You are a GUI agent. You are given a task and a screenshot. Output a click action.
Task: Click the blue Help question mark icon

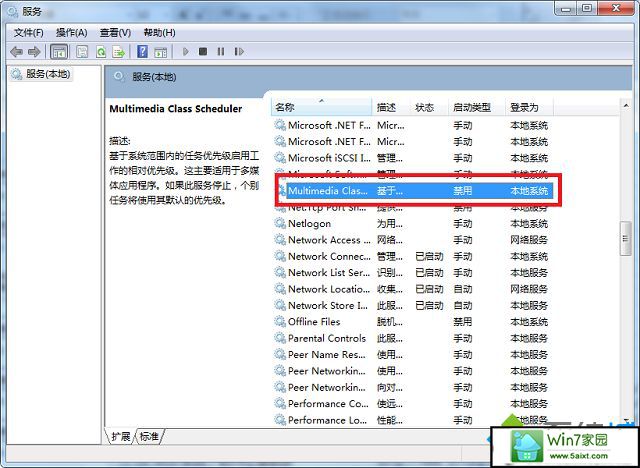coord(142,51)
